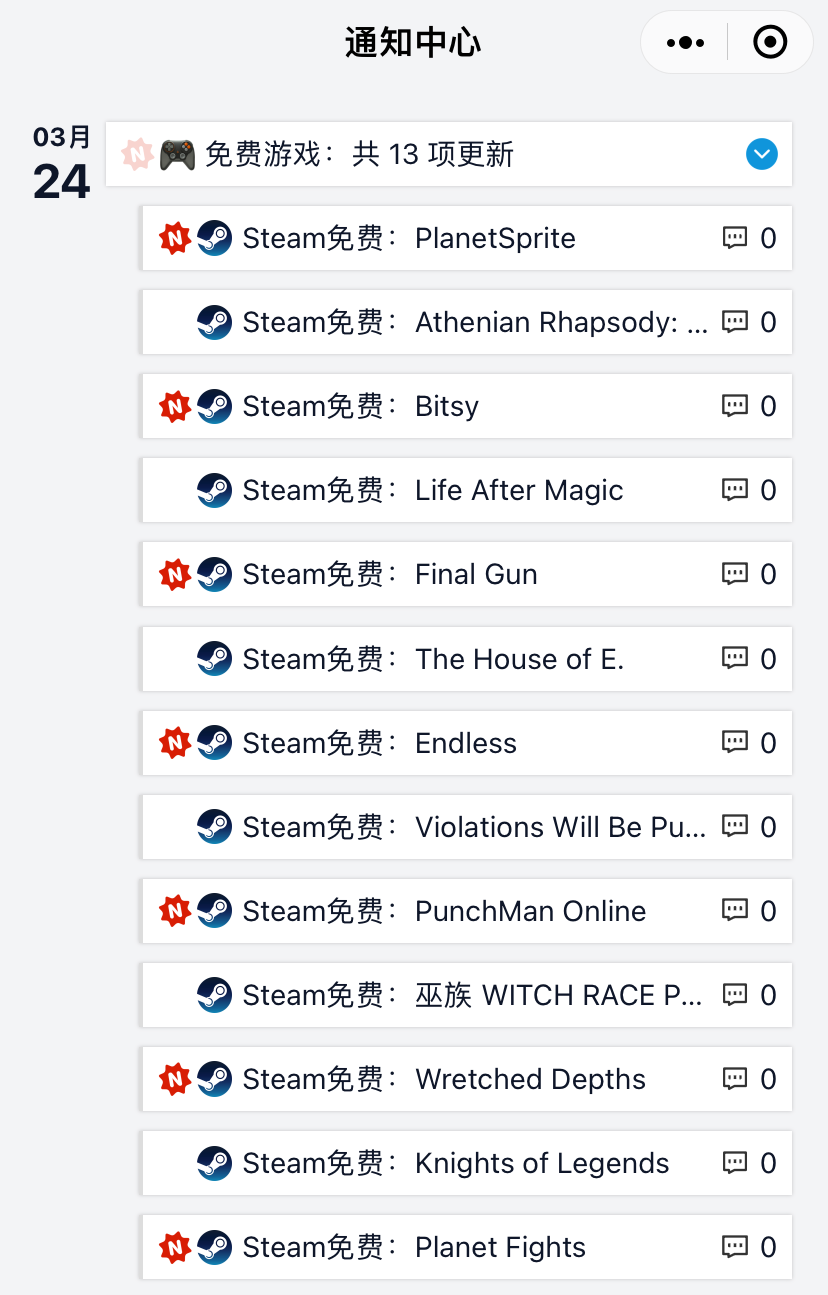Select the Planet Fights notification
The width and height of the screenshot is (828, 1295).
tap(467, 1247)
